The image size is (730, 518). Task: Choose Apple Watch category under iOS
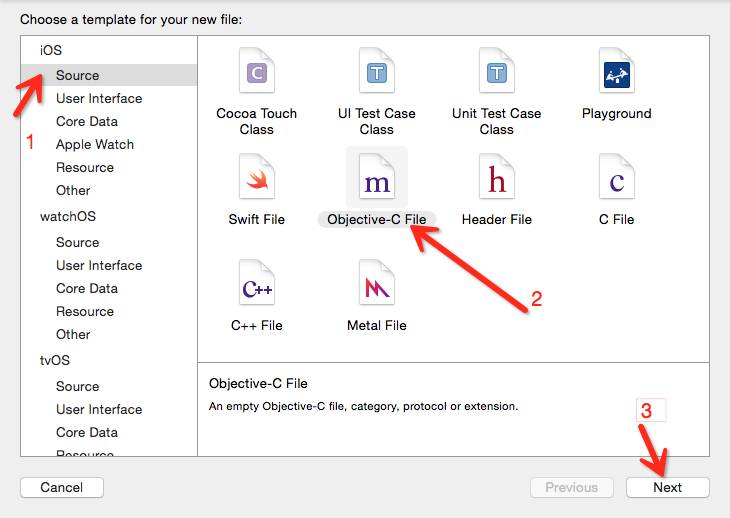tap(95, 144)
